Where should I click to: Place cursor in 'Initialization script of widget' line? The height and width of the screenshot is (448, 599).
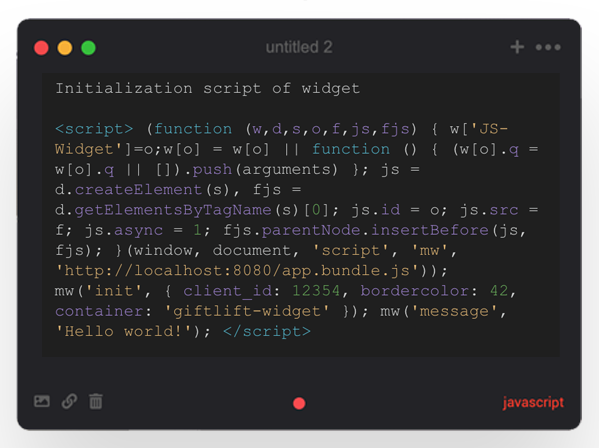point(207,89)
